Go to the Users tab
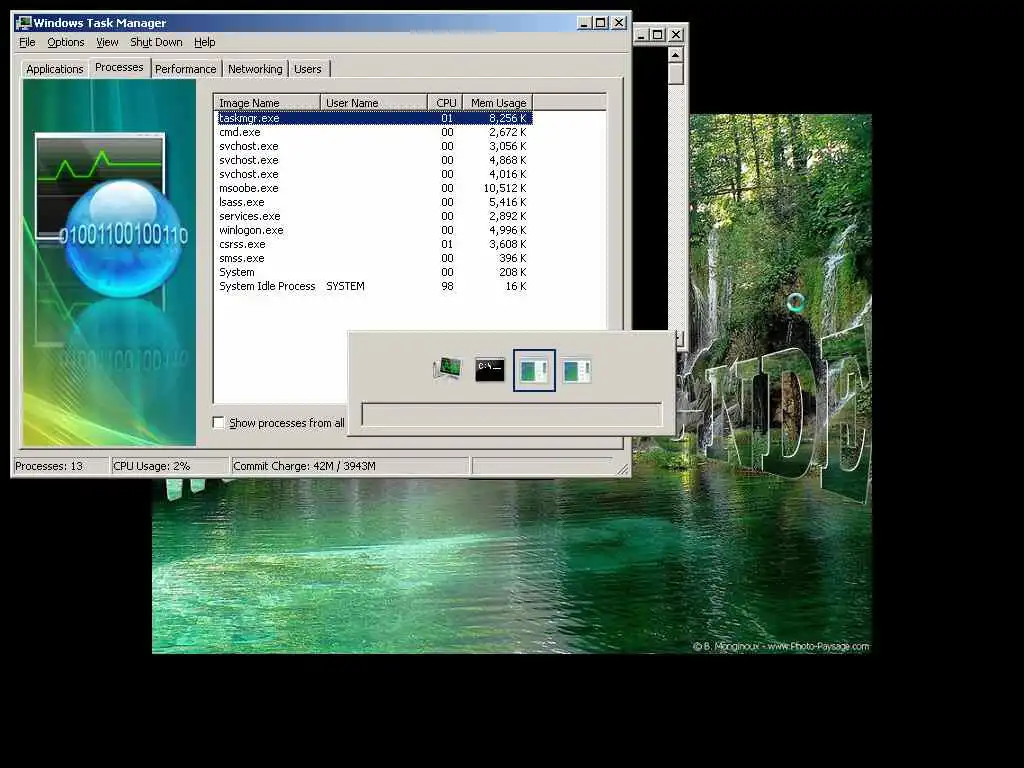Viewport: 1024px width, 768px height. (x=308, y=69)
